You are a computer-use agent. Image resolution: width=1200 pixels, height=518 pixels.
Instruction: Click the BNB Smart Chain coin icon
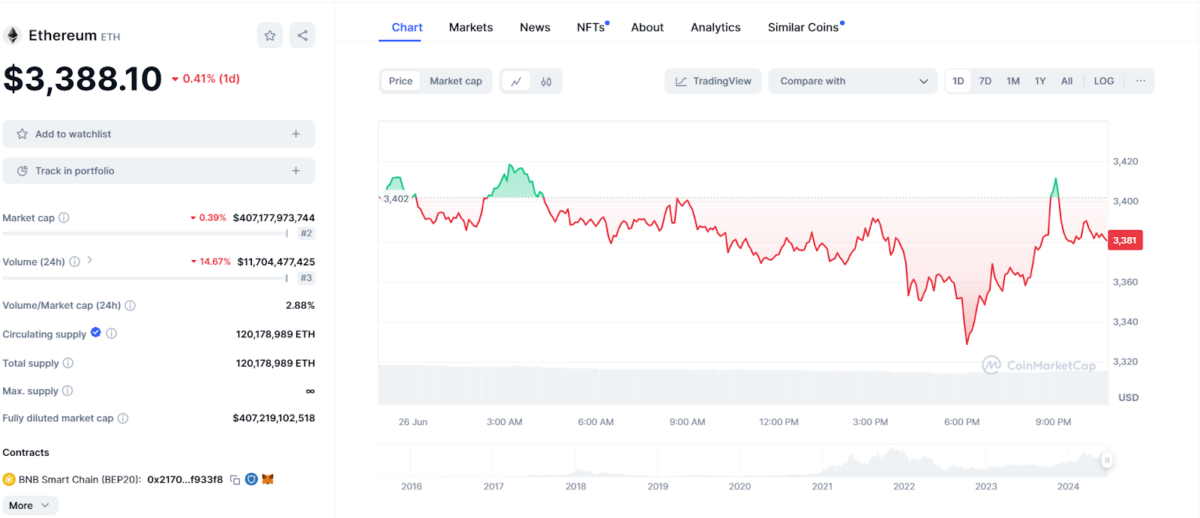pyautogui.click(x=9, y=479)
